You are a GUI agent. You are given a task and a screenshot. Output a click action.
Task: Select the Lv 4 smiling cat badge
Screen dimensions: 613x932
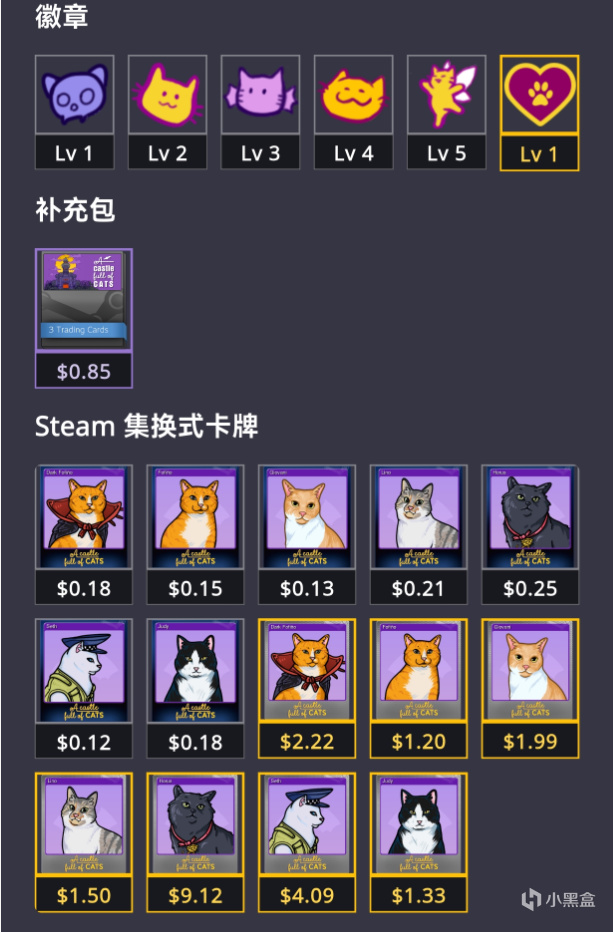[353, 112]
